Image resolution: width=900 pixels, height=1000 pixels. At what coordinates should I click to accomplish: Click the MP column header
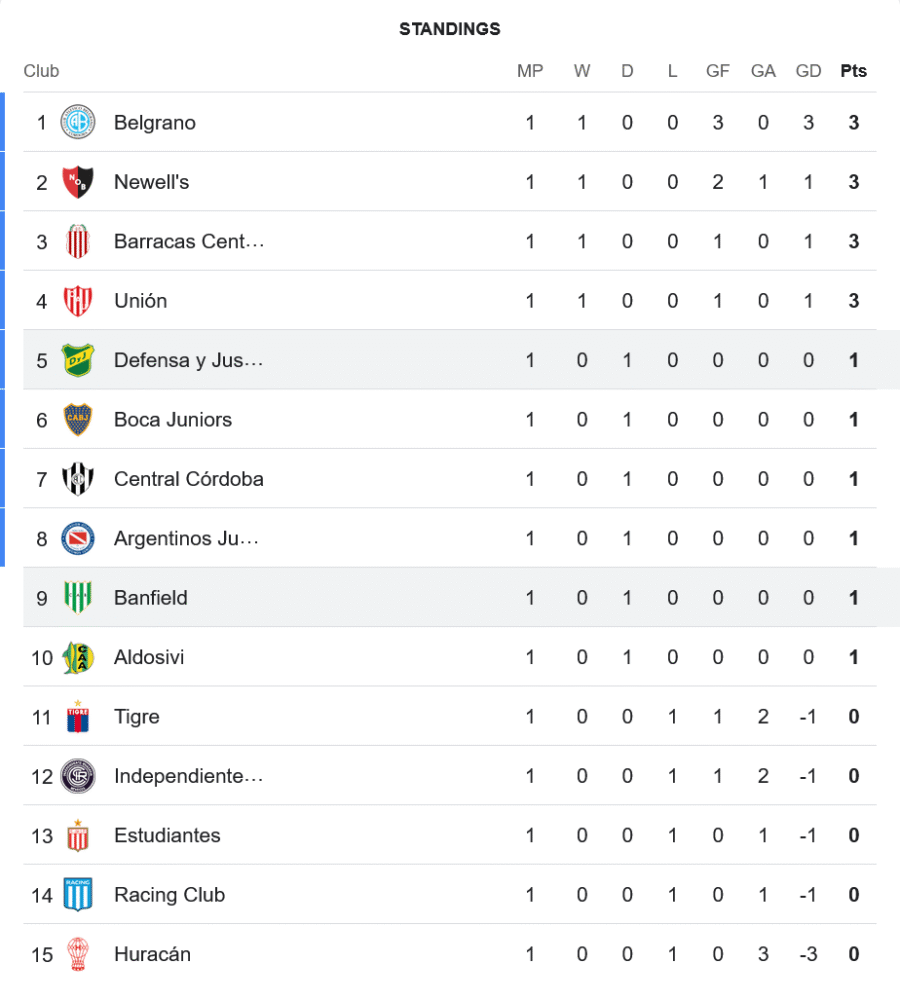pyautogui.click(x=530, y=71)
